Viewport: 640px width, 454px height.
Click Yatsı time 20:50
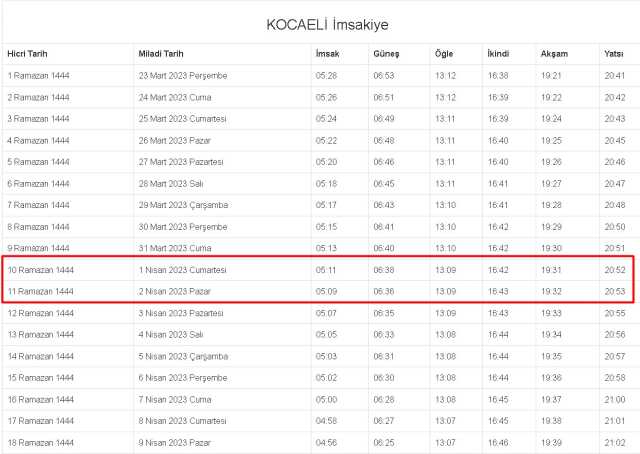tap(615, 227)
